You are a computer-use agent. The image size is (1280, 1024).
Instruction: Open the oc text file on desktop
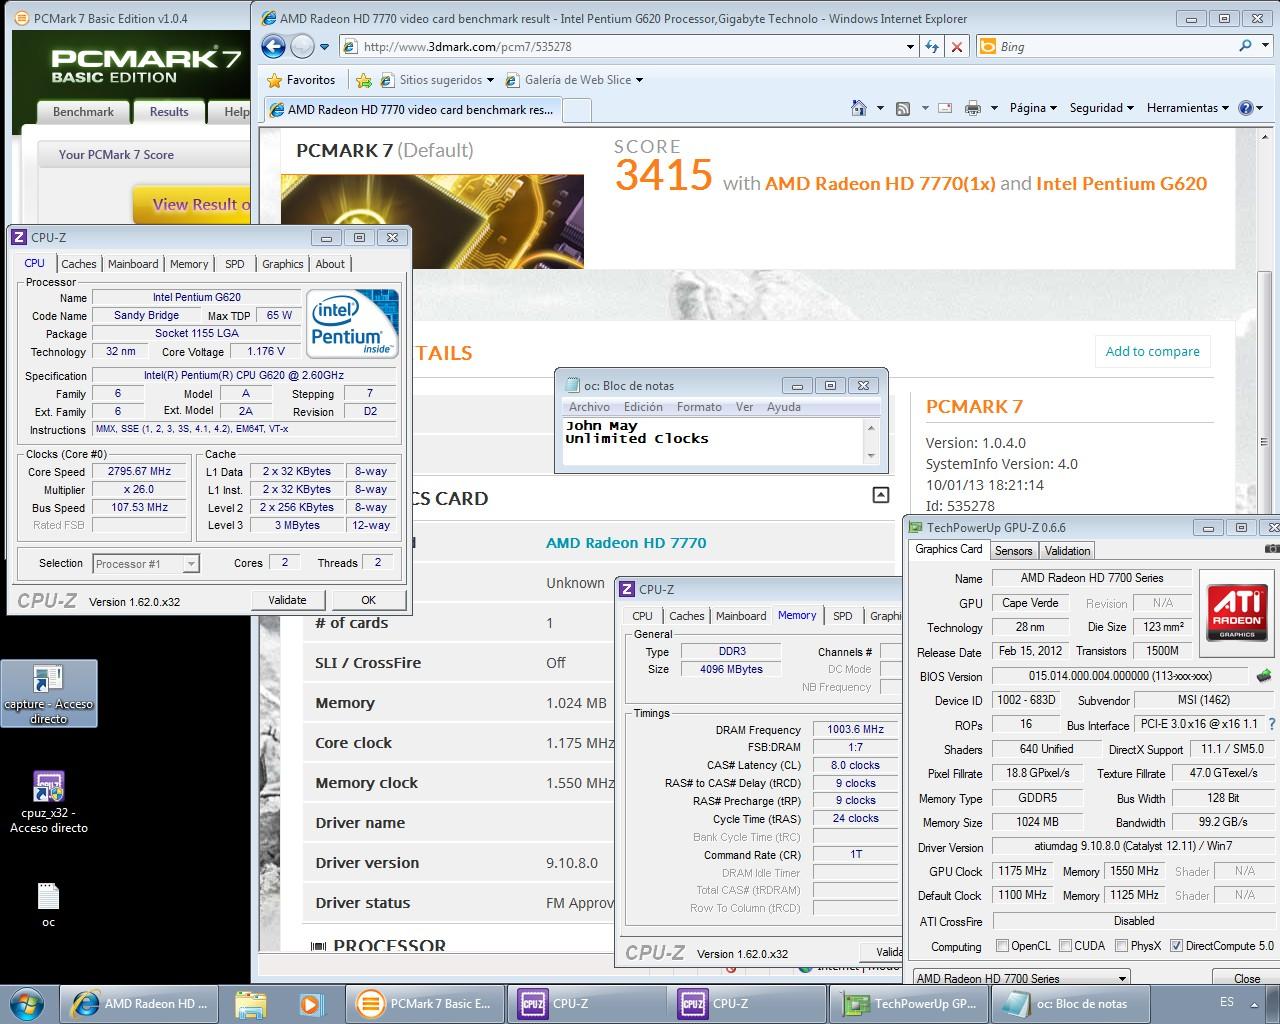click(x=48, y=905)
